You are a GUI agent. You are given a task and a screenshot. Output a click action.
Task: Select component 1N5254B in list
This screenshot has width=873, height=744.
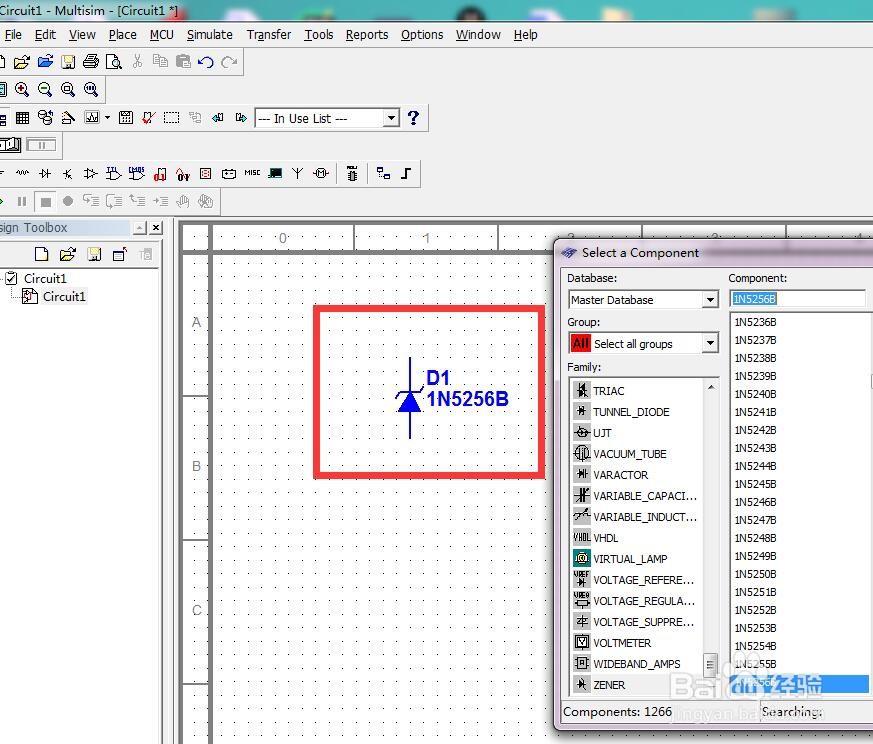(756, 646)
